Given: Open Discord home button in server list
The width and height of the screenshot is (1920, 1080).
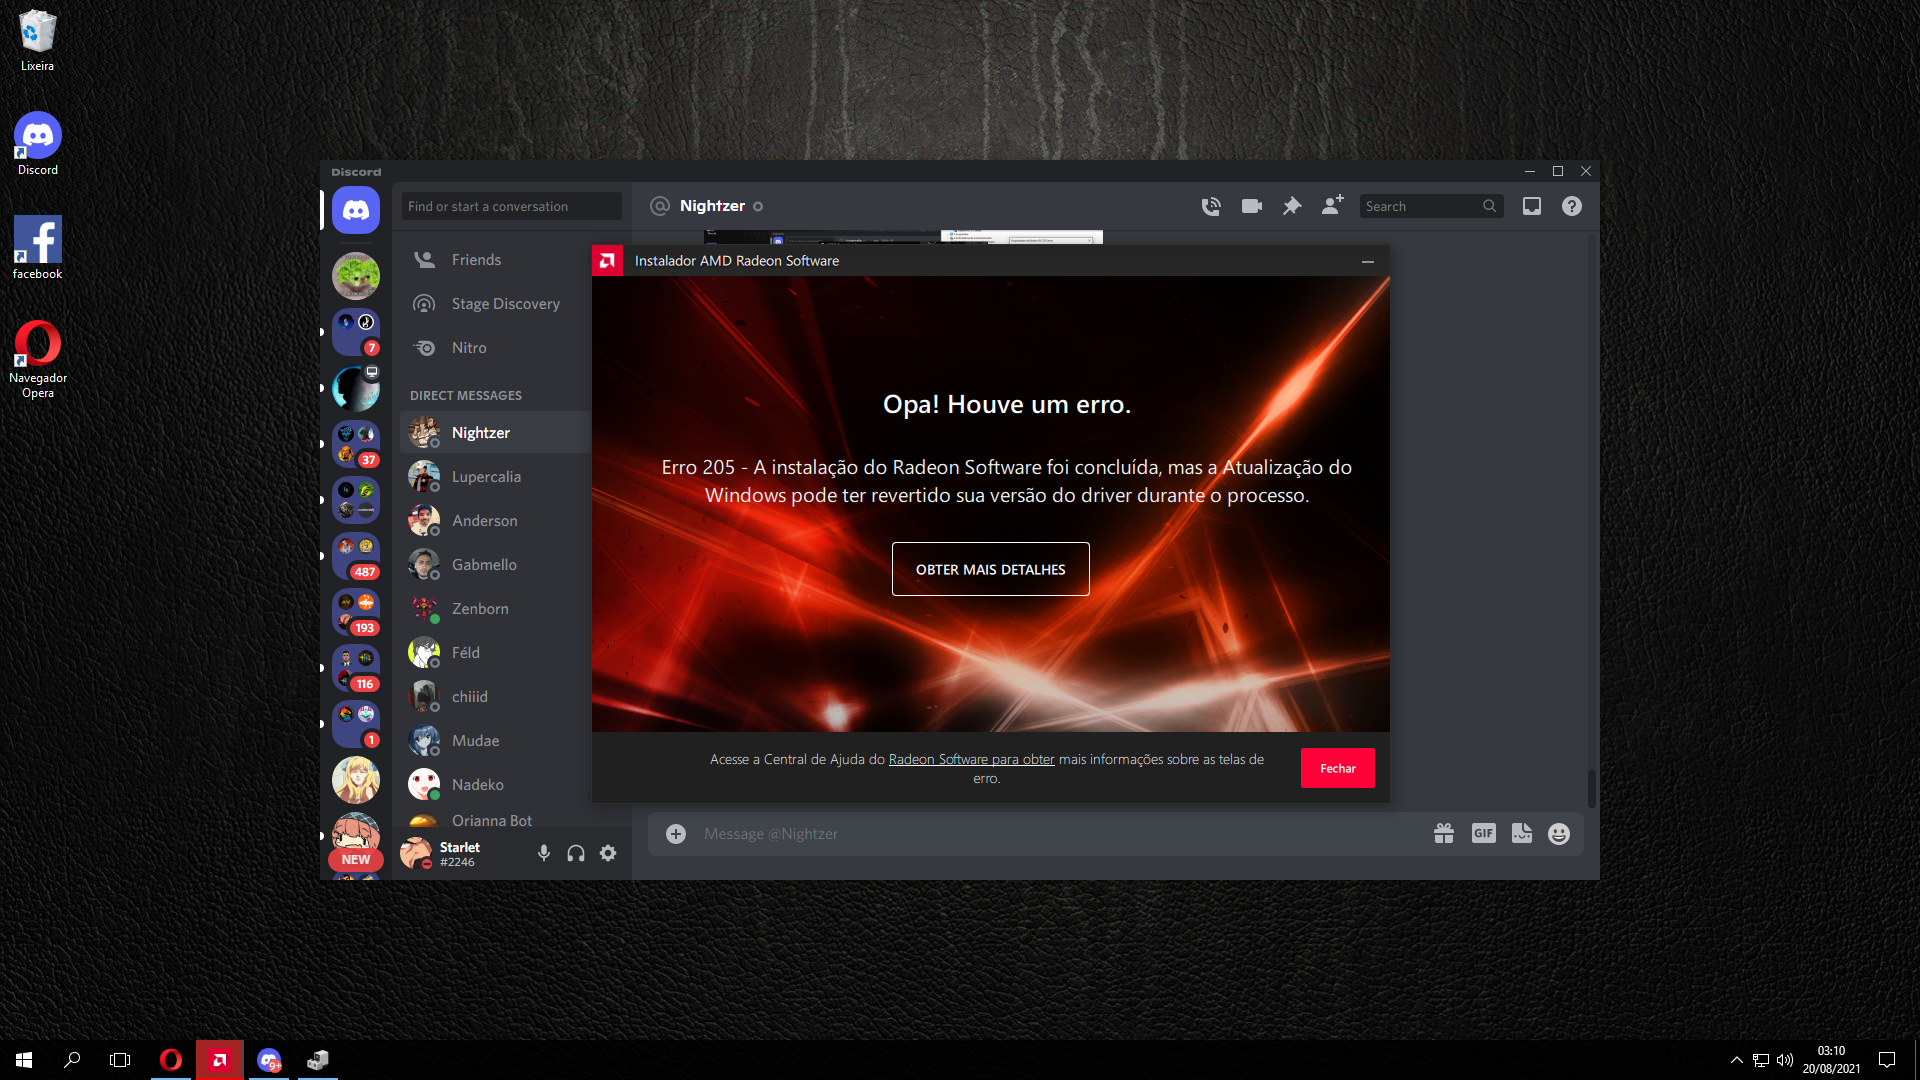Looking at the screenshot, I should click(x=356, y=210).
